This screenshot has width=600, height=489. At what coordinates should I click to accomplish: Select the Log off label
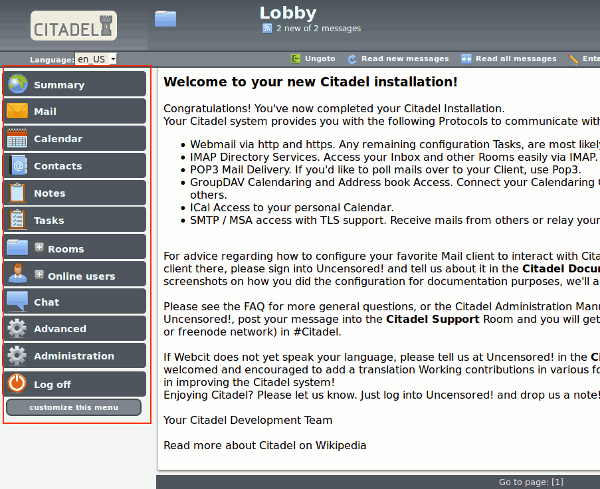[x=52, y=385]
